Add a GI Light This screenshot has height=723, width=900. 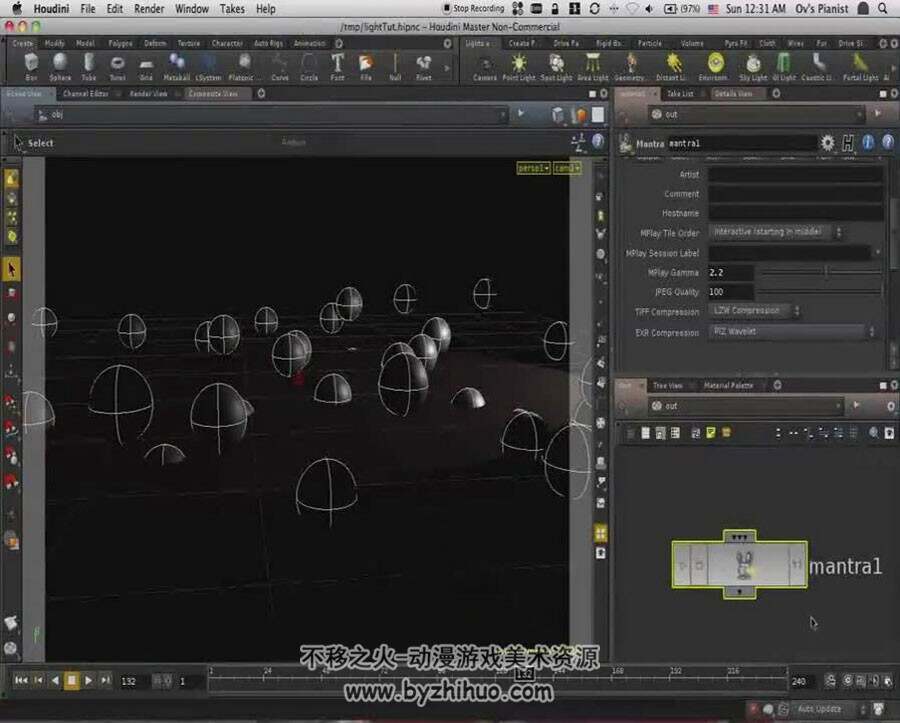(x=784, y=68)
